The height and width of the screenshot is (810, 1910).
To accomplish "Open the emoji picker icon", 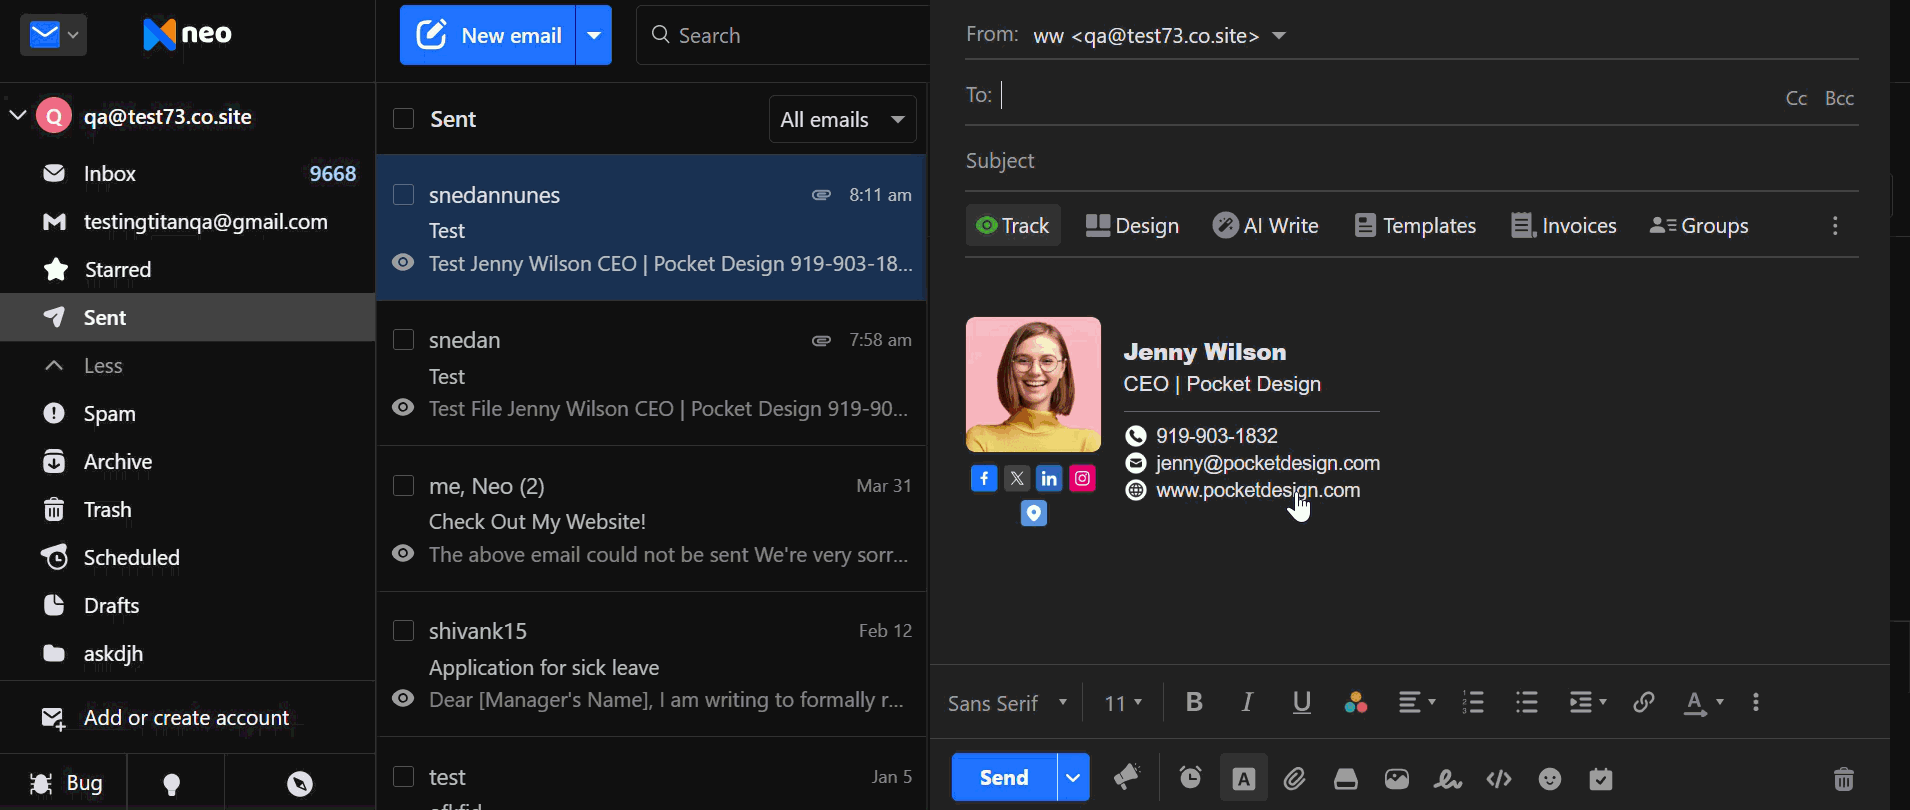I will click(1550, 778).
